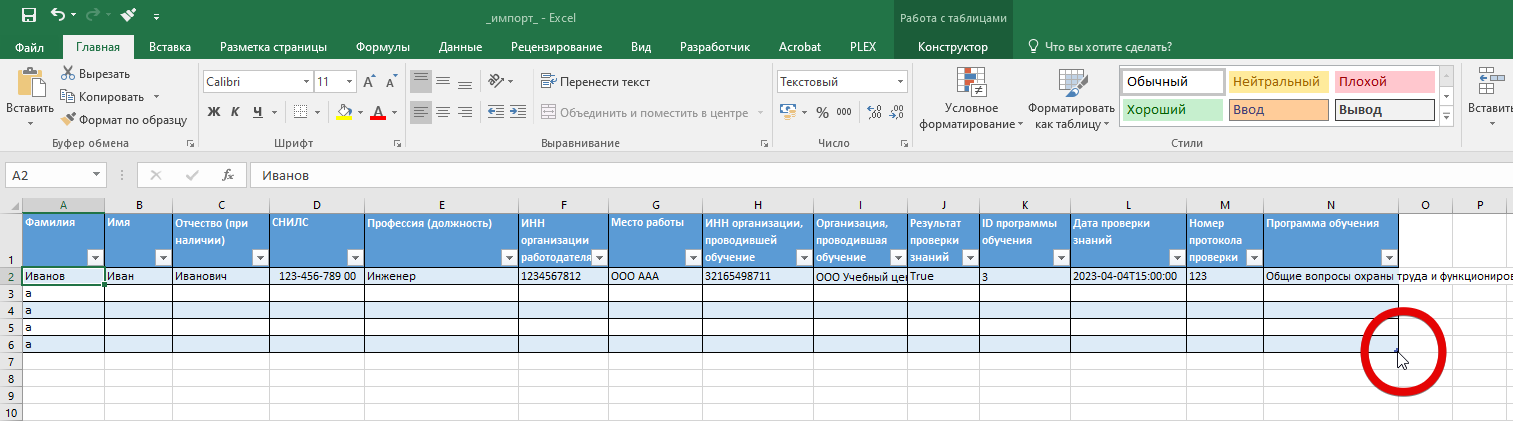Open the Текстовый number format dropdown

click(x=900, y=82)
